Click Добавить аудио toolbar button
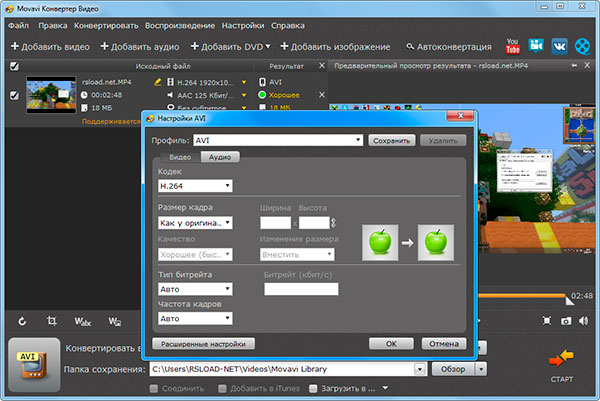Screen dimensions: 600x401 click(140, 47)
